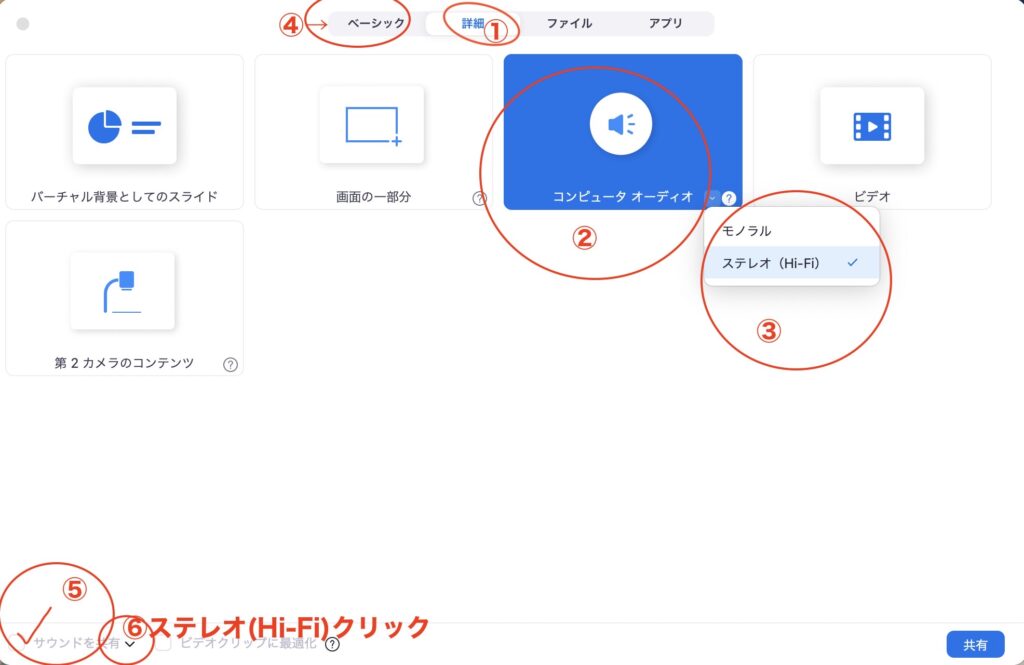Click help icon for 第 2 カメラのコンテンツ

click(x=230, y=364)
